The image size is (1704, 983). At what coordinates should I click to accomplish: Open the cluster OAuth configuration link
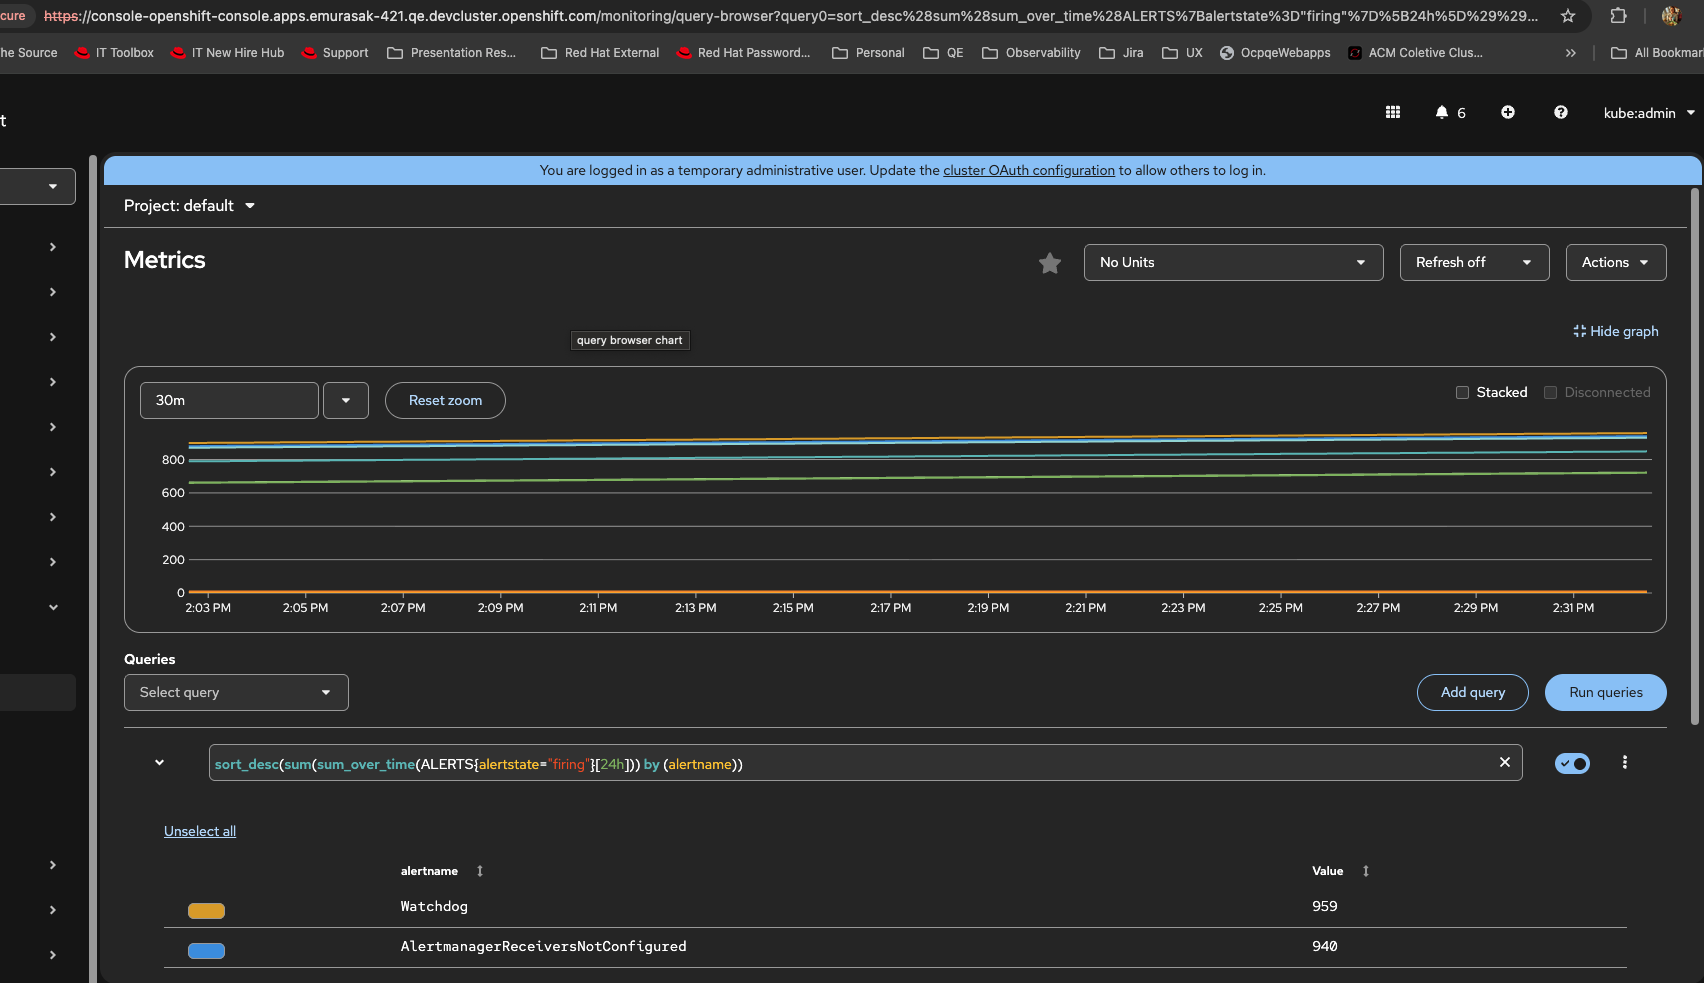click(1028, 171)
